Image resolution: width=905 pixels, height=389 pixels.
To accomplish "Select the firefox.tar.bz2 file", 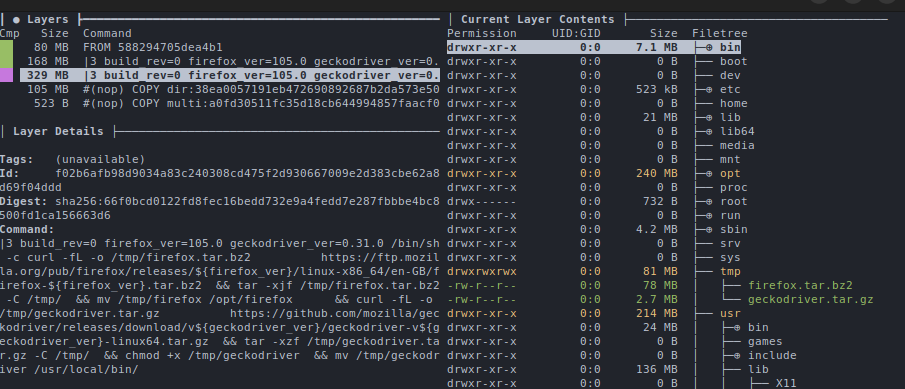I will [x=800, y=286].
